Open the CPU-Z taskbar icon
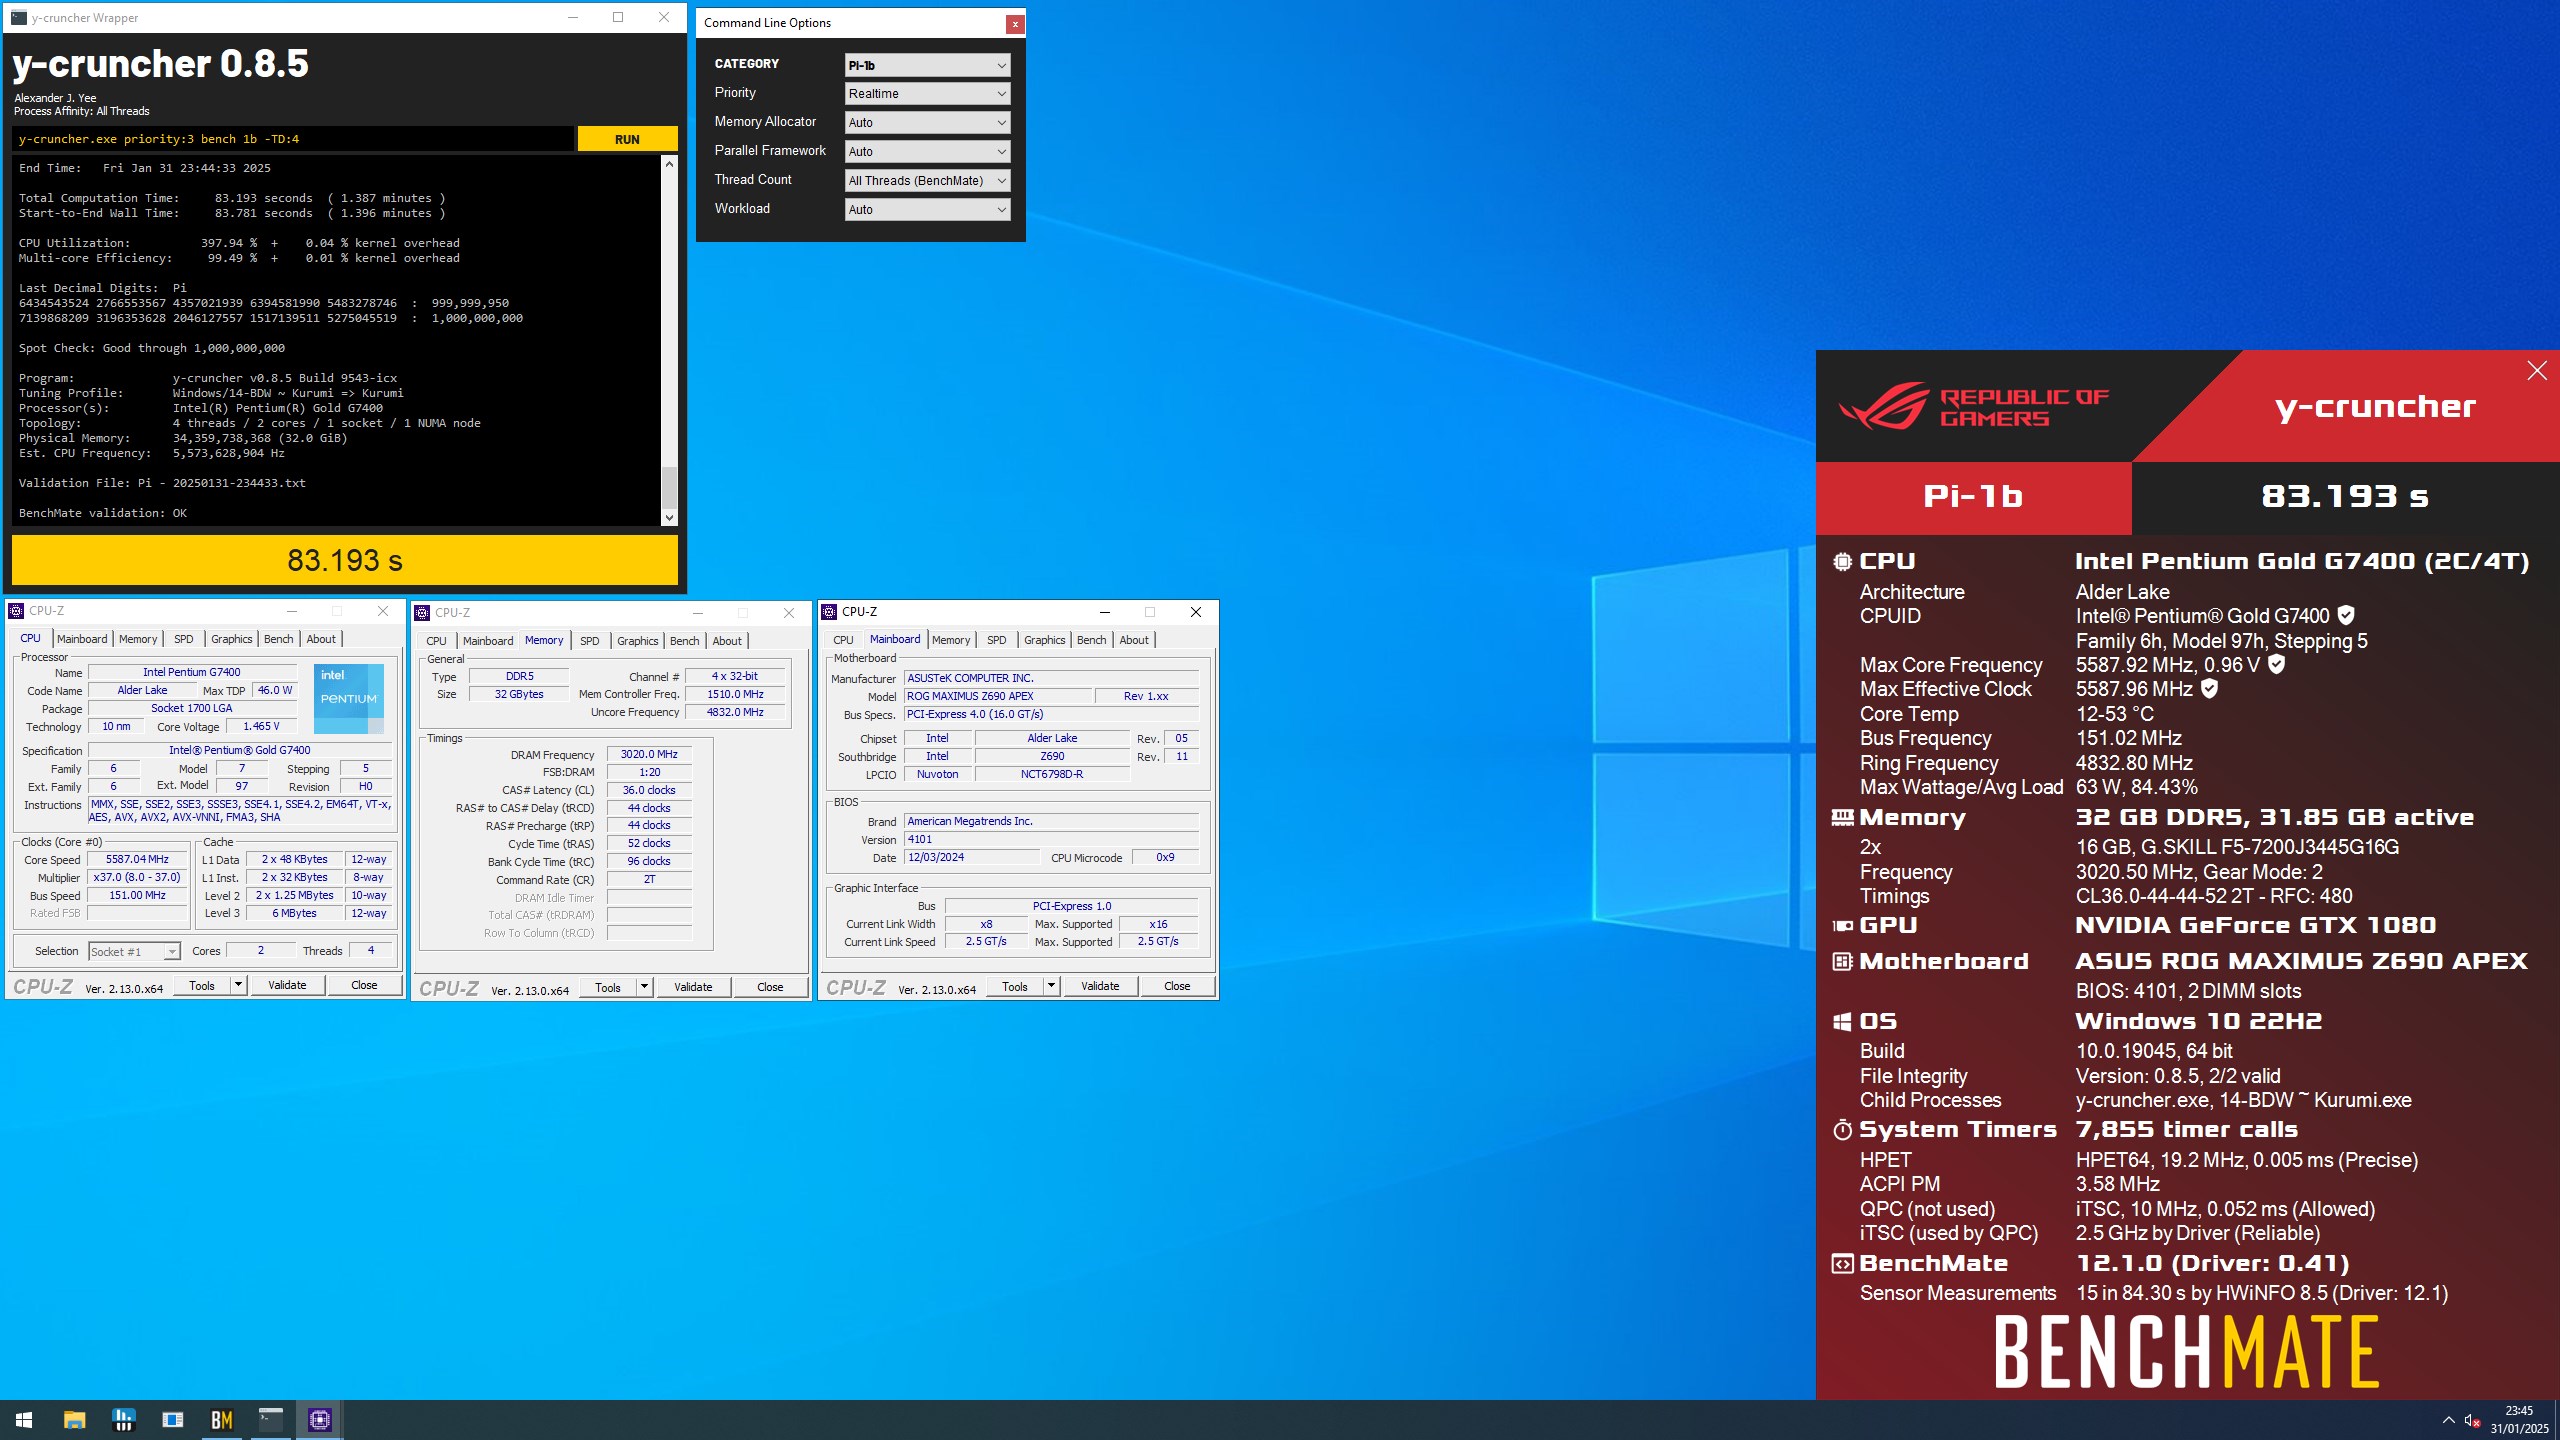 pos(320,1420)
